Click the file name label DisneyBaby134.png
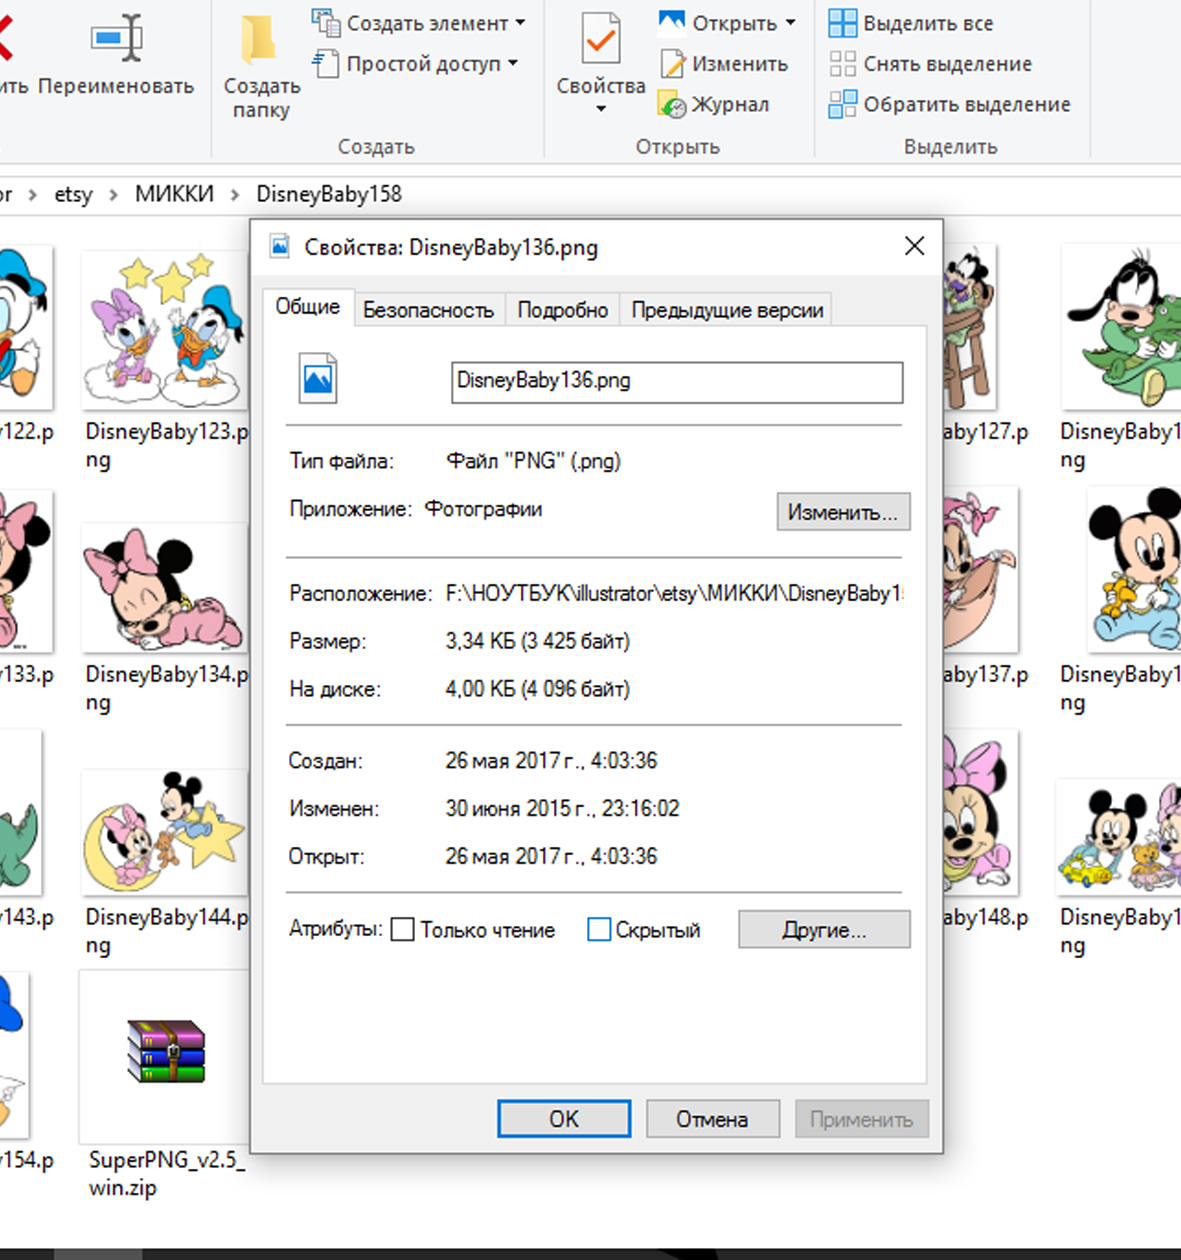Screen dimensions: 1181x1260 [x=166, y=688]
